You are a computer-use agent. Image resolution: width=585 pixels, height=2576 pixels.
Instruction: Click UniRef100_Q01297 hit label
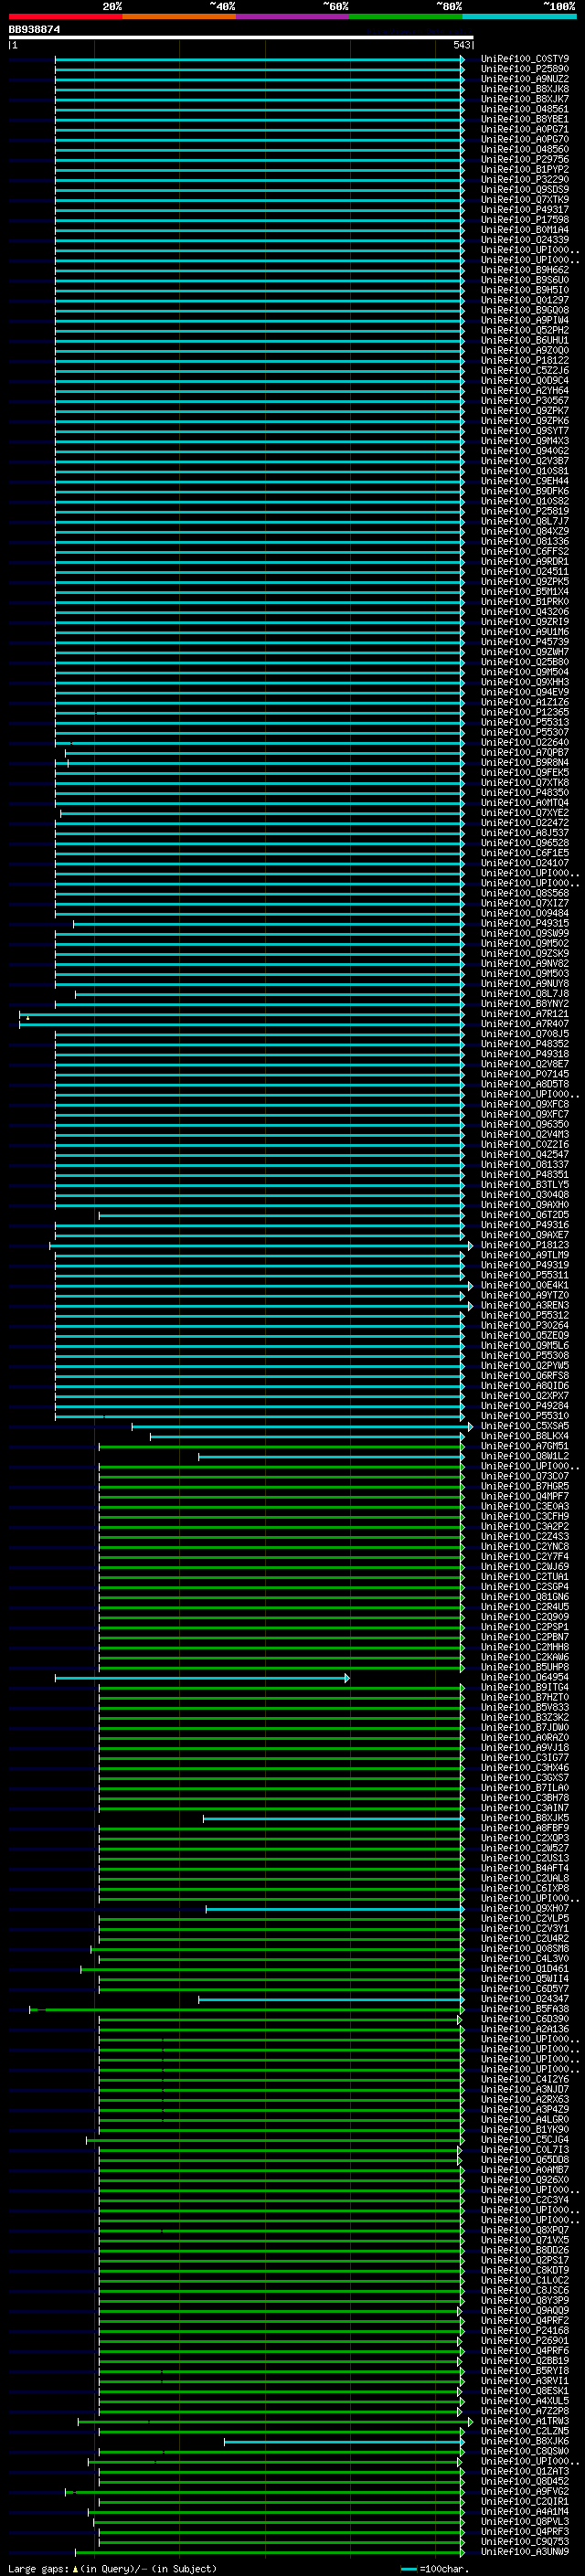click(524, 300)
